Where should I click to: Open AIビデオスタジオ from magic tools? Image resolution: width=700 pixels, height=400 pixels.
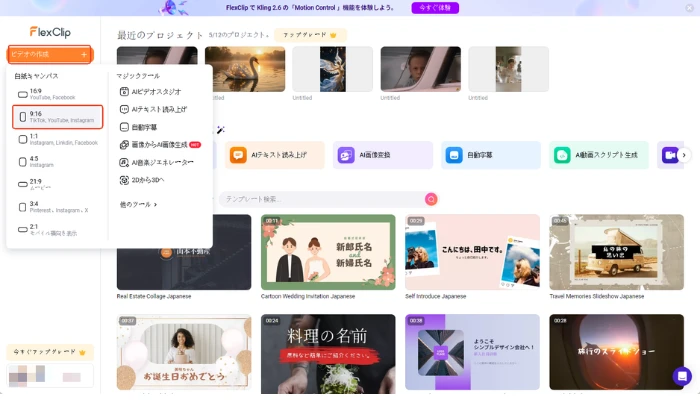pyautogui.click(x=150, y=92)
